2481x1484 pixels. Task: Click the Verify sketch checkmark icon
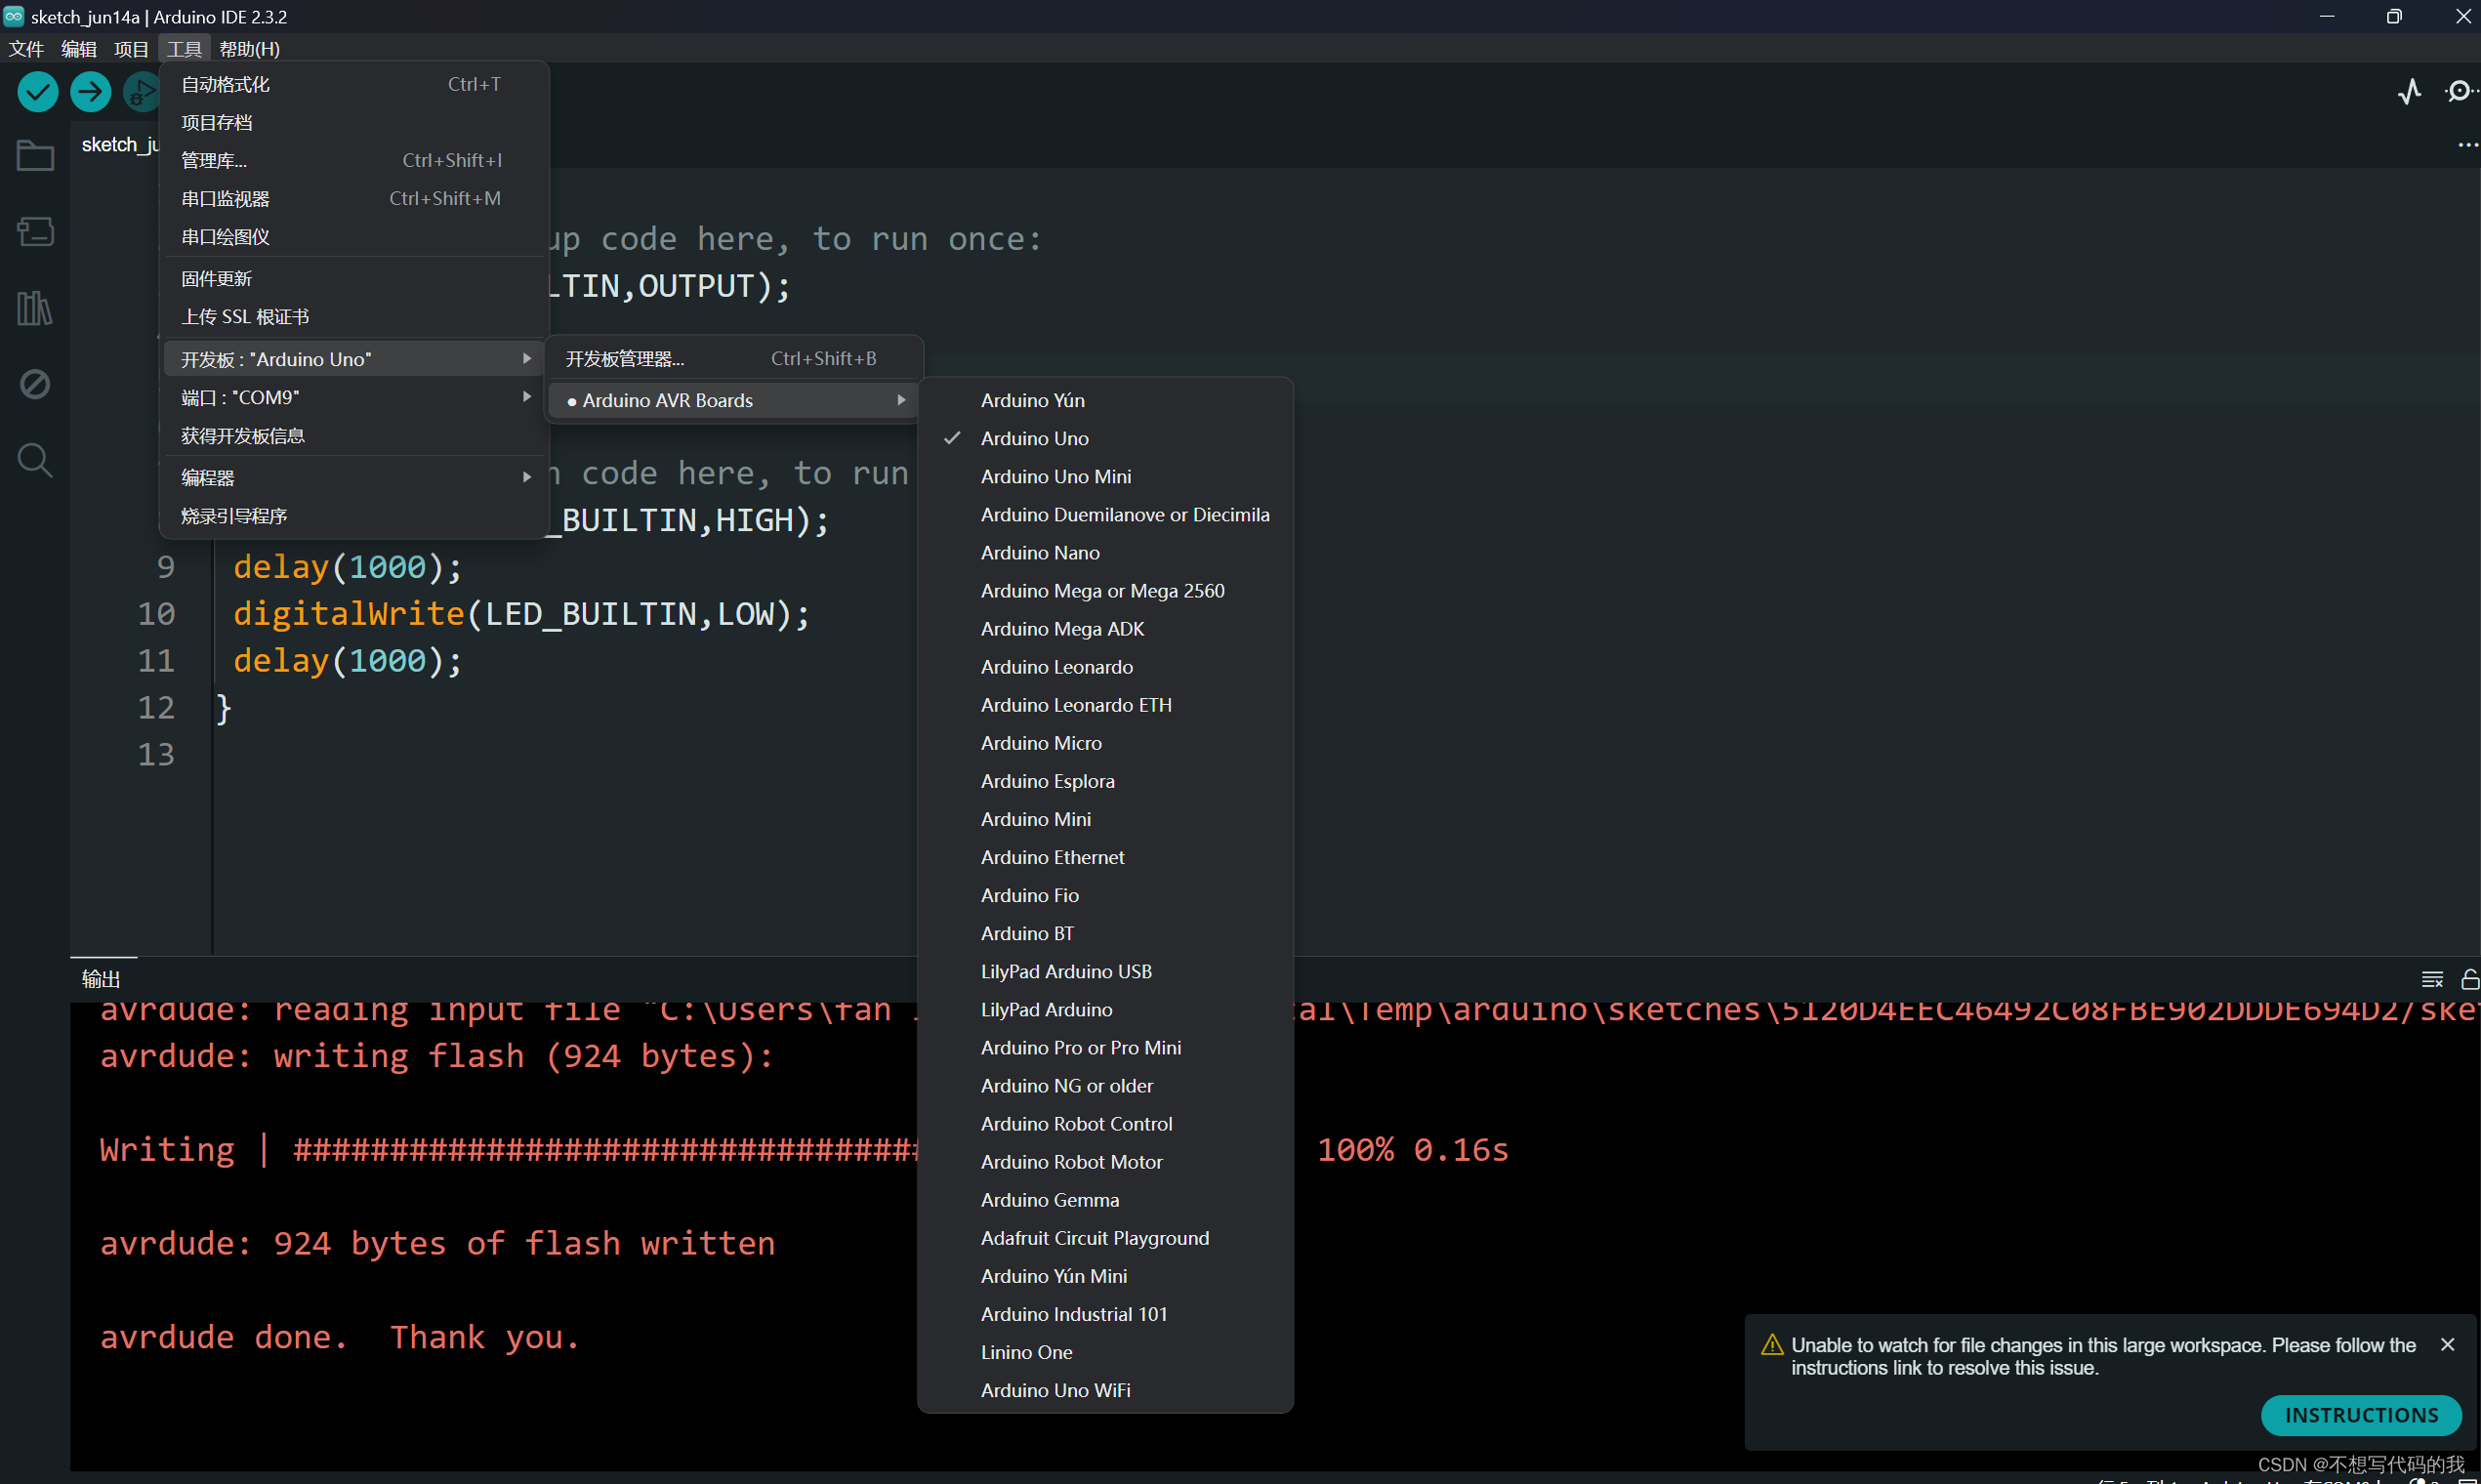38,92
